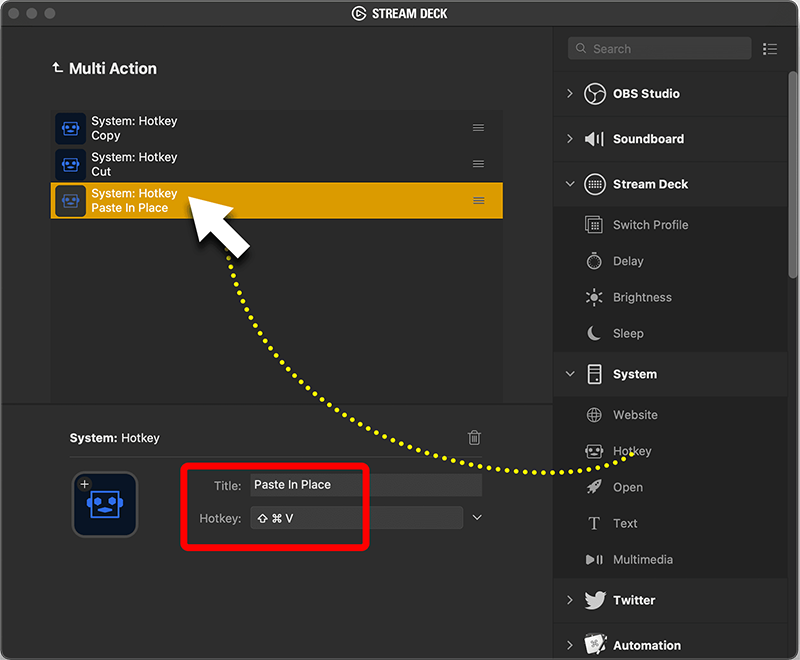The width and height of the screenshot is (800, 660).
Task: Expand the Soundboard category
Action: coord(570,139)
